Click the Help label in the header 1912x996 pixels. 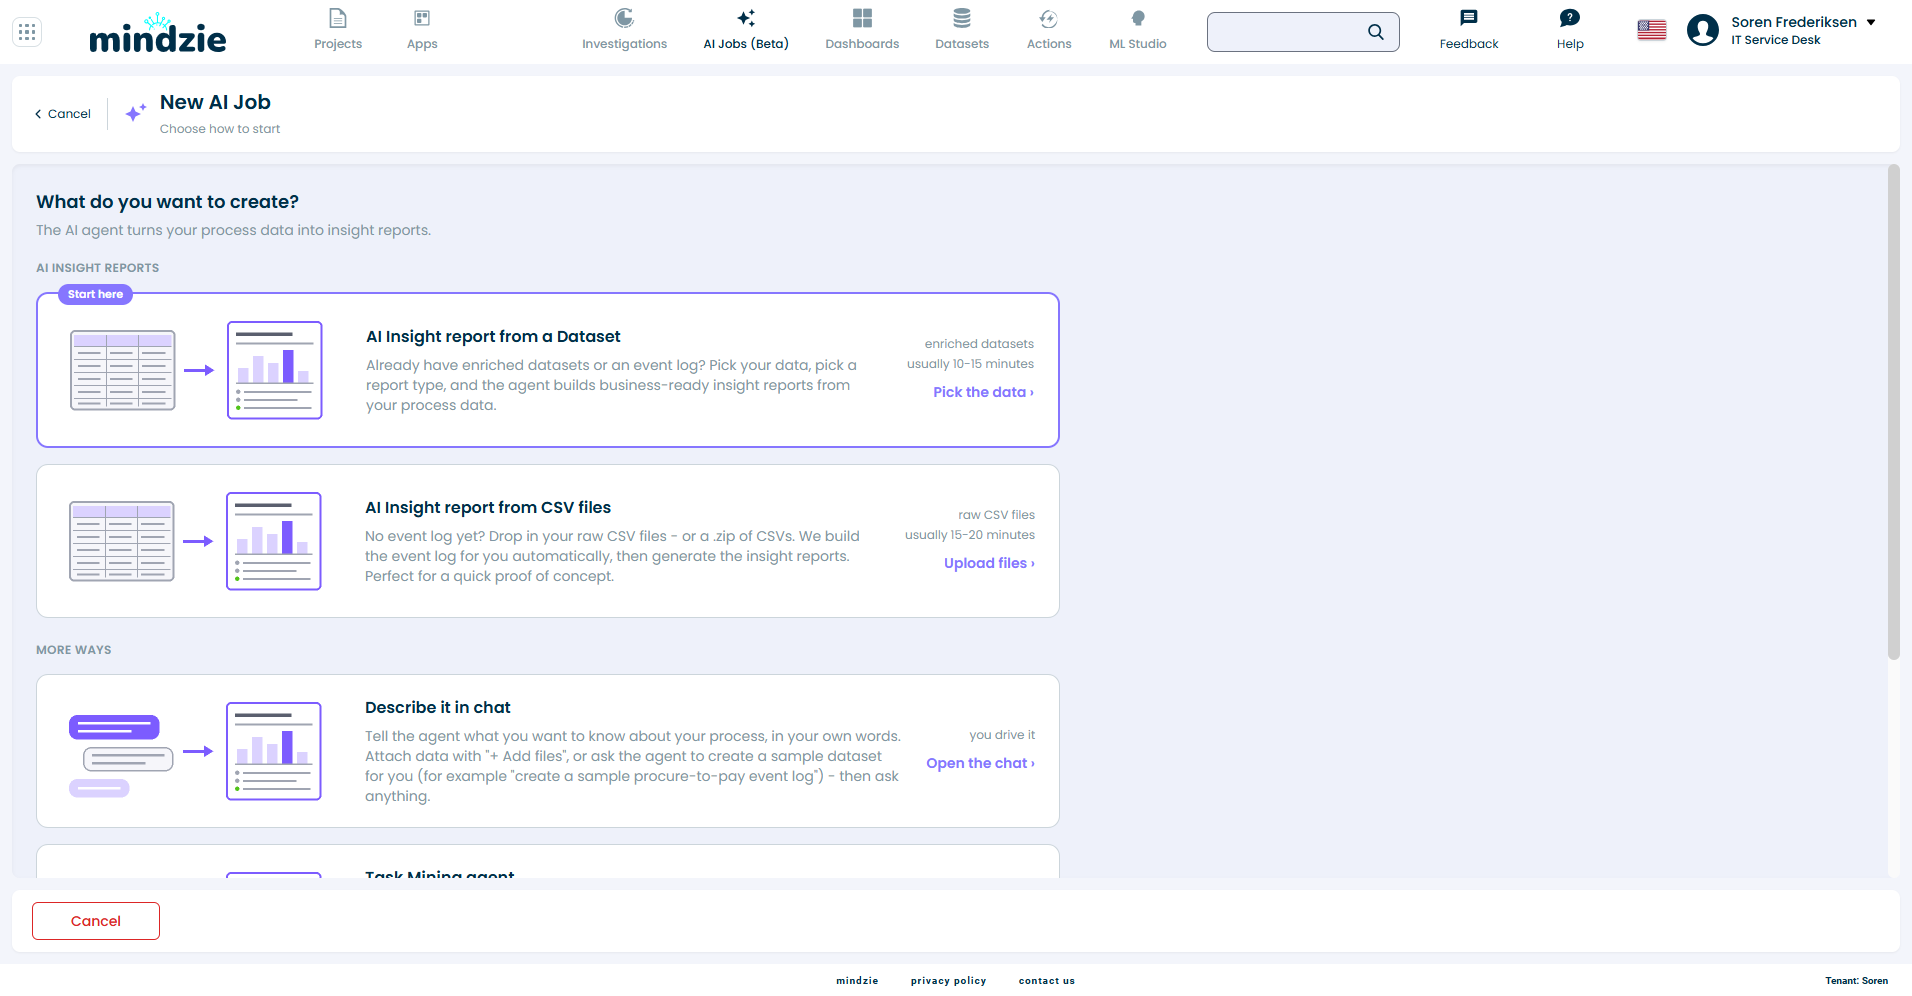click(x=1570, y=44)
